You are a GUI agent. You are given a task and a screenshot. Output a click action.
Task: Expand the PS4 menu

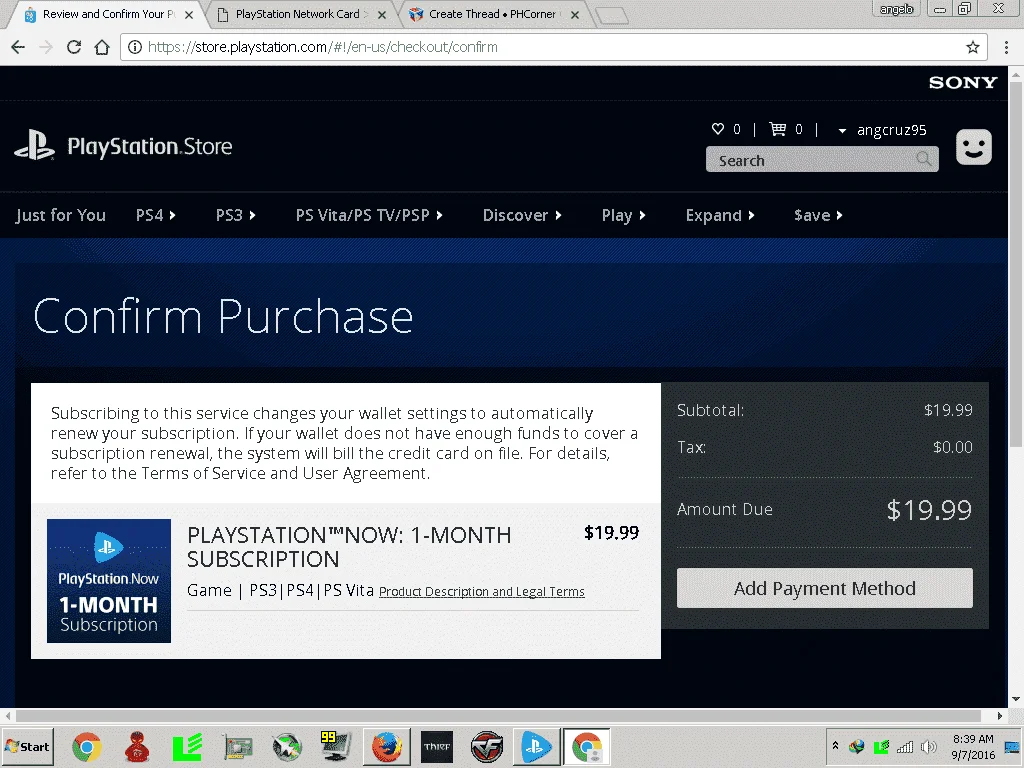(x=155, y=215)
